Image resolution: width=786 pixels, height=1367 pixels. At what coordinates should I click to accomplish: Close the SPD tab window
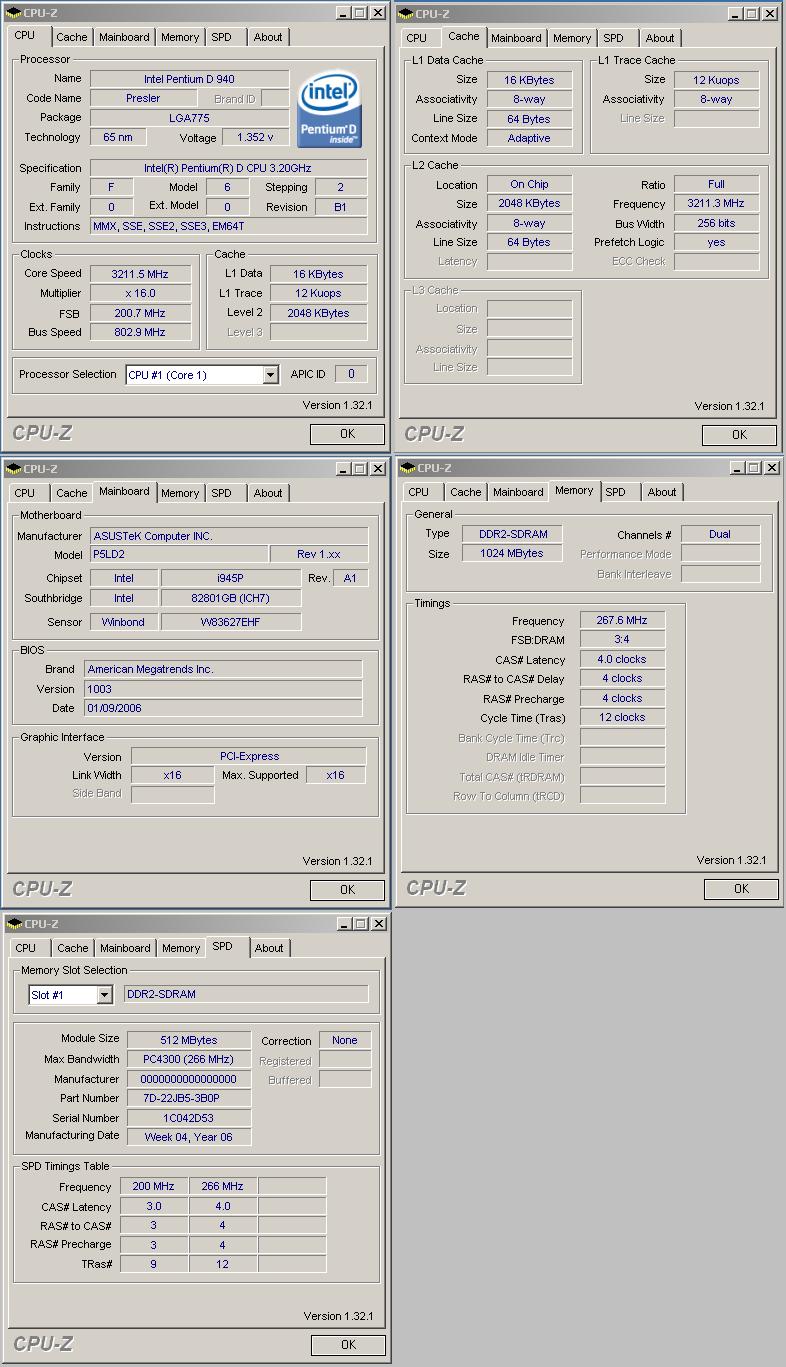pos(379,923)
